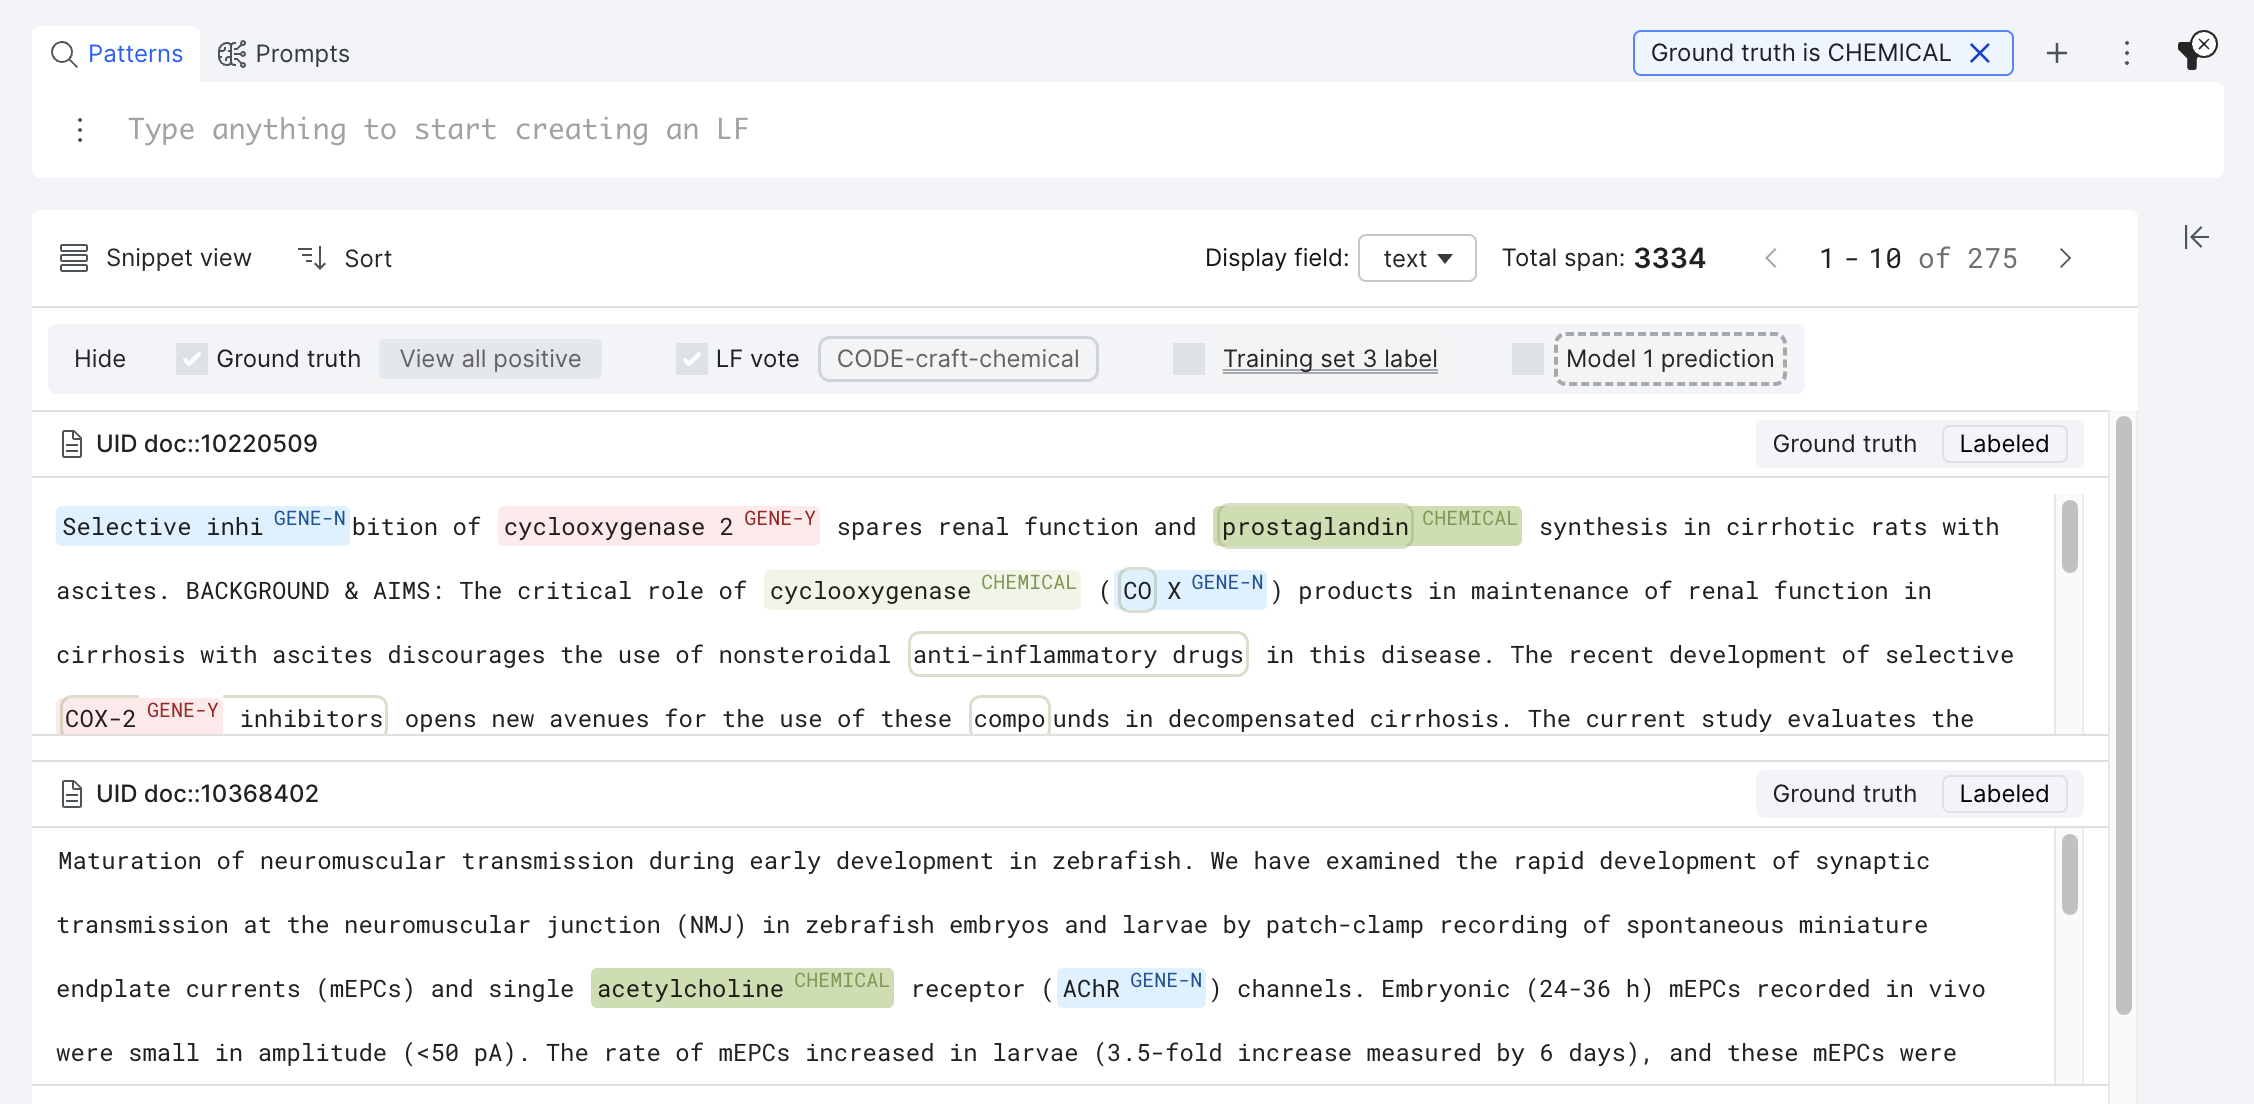The image size is (2254, 1104).
Task: Select the anti-inflammatory drugs outlined span
Action: click(1078, 655)
